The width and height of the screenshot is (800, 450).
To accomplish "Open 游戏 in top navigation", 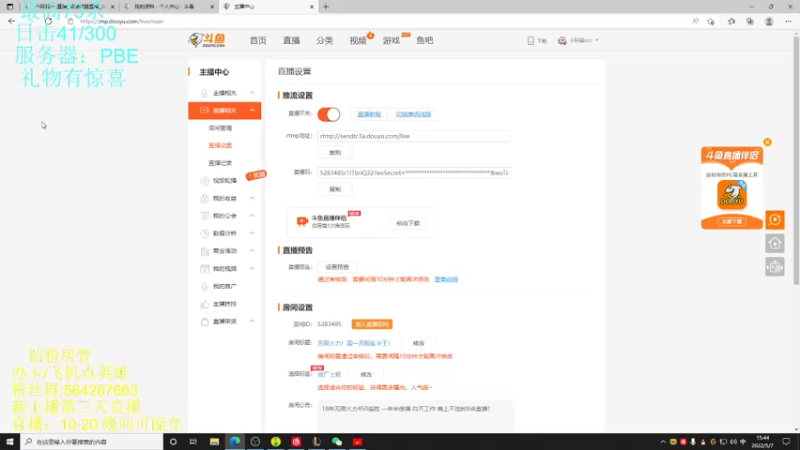I will pos(391,40).
